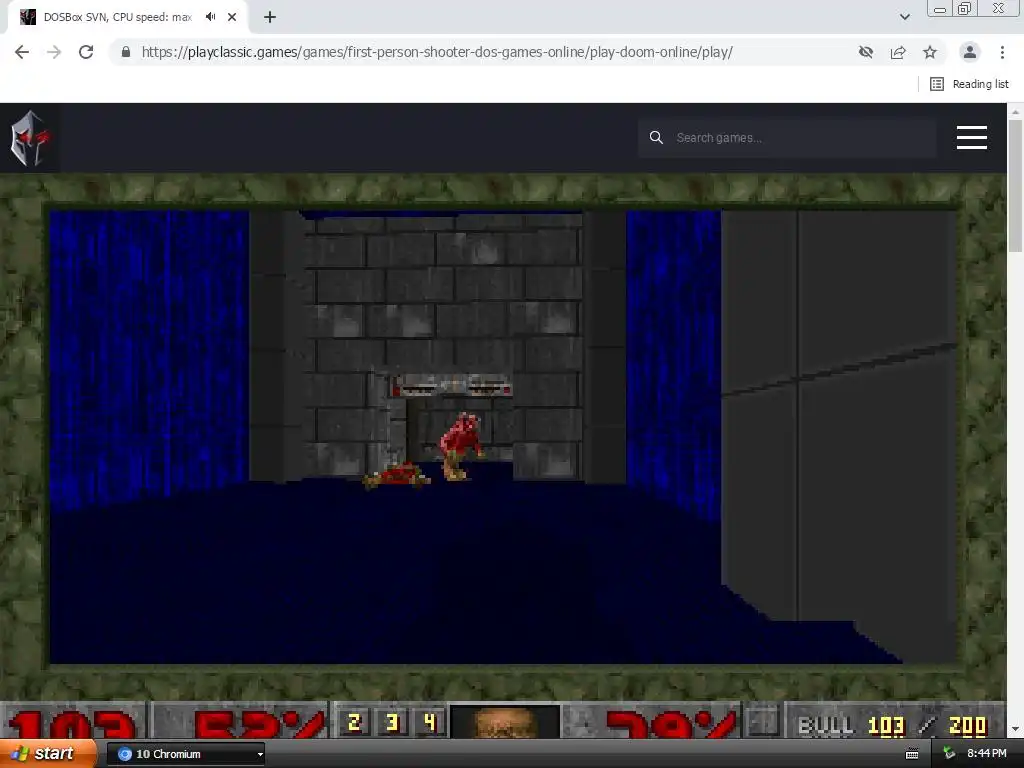Viewport: 1024px width, 768px height.
Task: Click the keyboard icon in system tray
Action: coord(912,754)
